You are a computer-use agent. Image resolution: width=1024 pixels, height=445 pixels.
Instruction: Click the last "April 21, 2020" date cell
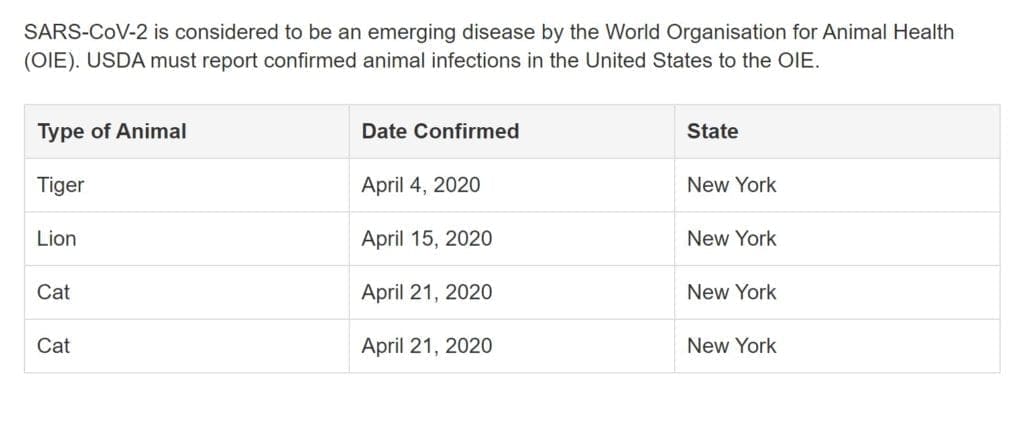(x=512, y=346)
